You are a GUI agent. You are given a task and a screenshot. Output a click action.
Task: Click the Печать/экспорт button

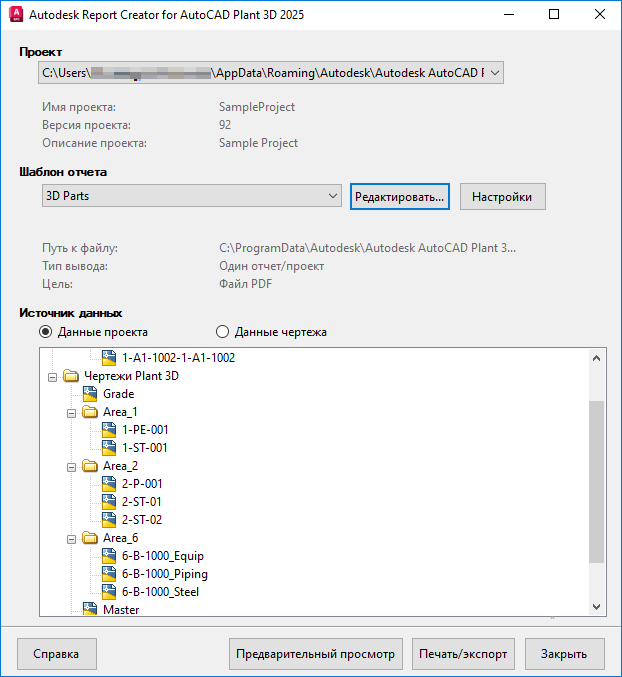click(463, 654)
